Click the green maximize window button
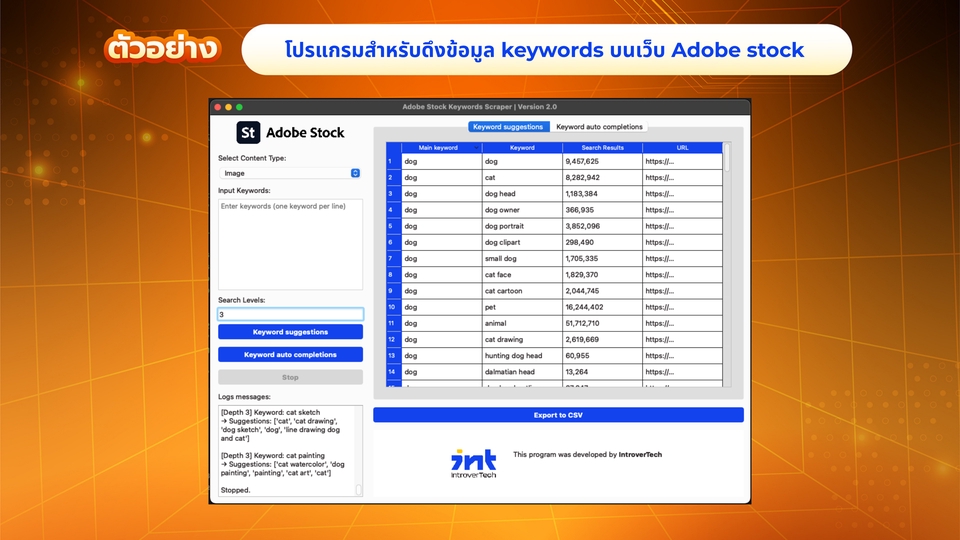The height and width of the screenshot is (540, 960). (x=239, y=107)
